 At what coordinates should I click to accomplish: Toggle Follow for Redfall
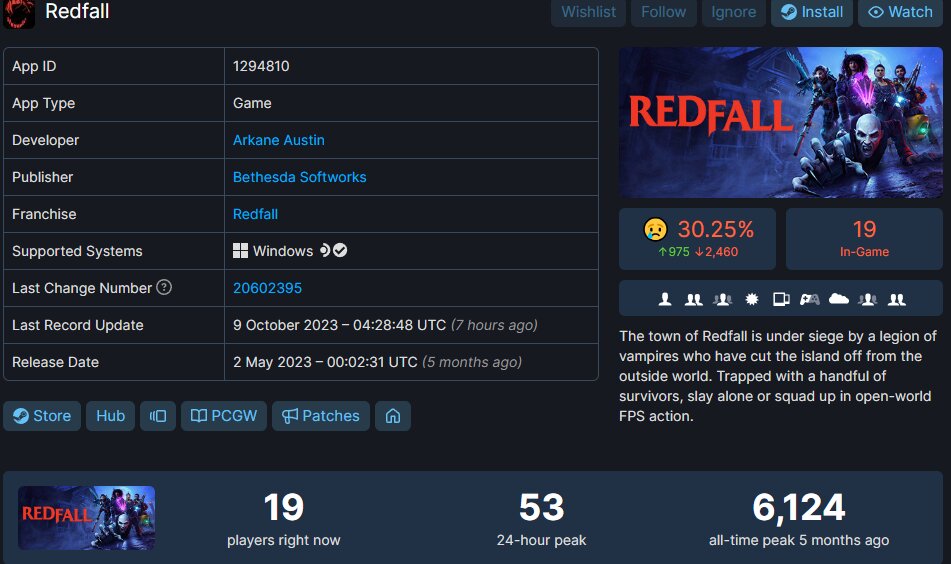point(664,12)
